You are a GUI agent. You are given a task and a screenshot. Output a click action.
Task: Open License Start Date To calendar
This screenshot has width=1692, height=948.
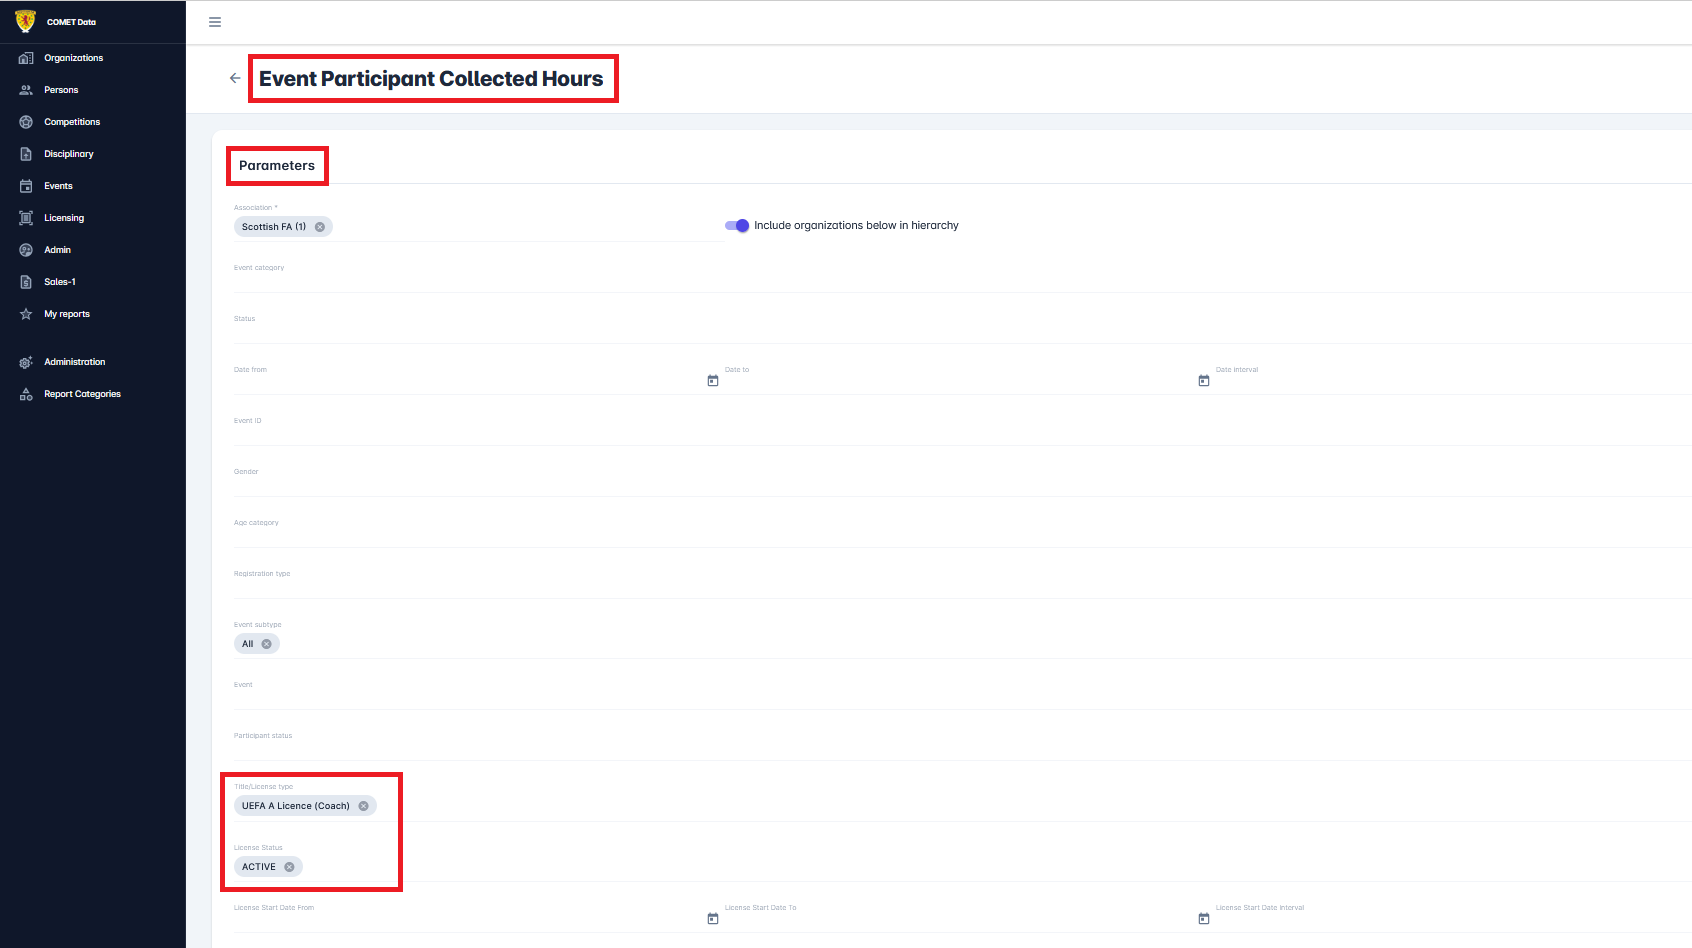pyautogui.click(x=1204, y=919)
